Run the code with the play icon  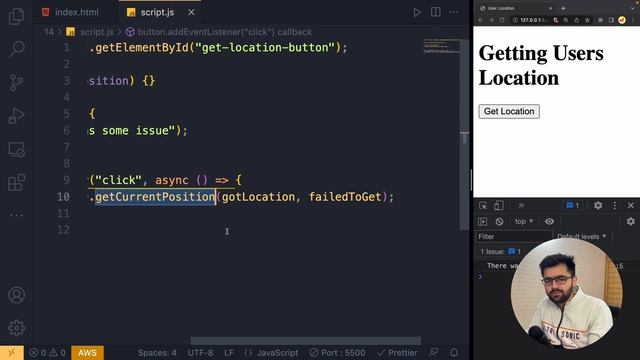pyautogui.click(x=417, y=13)
